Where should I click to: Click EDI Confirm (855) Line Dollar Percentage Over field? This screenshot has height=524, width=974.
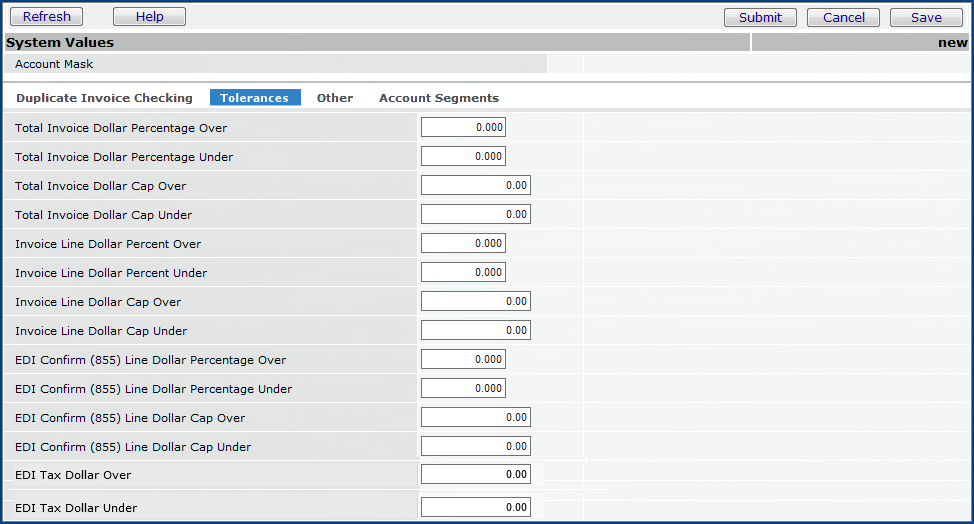463,360
